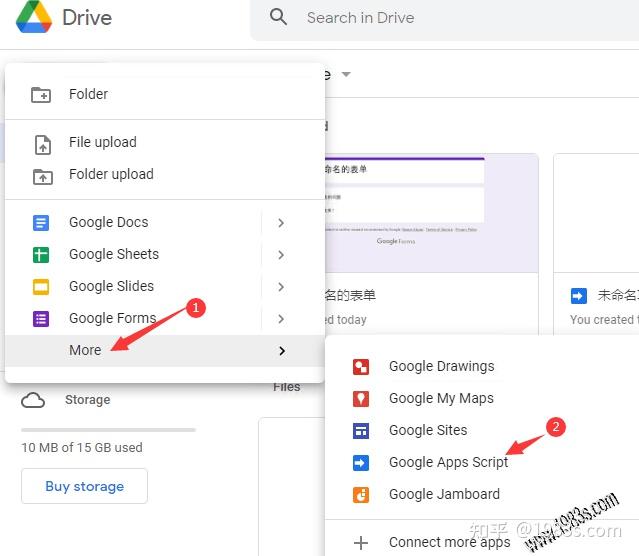Expand the More submenu arrow
Viewport: 639px width, 556px height.
(x=282, y=351)
